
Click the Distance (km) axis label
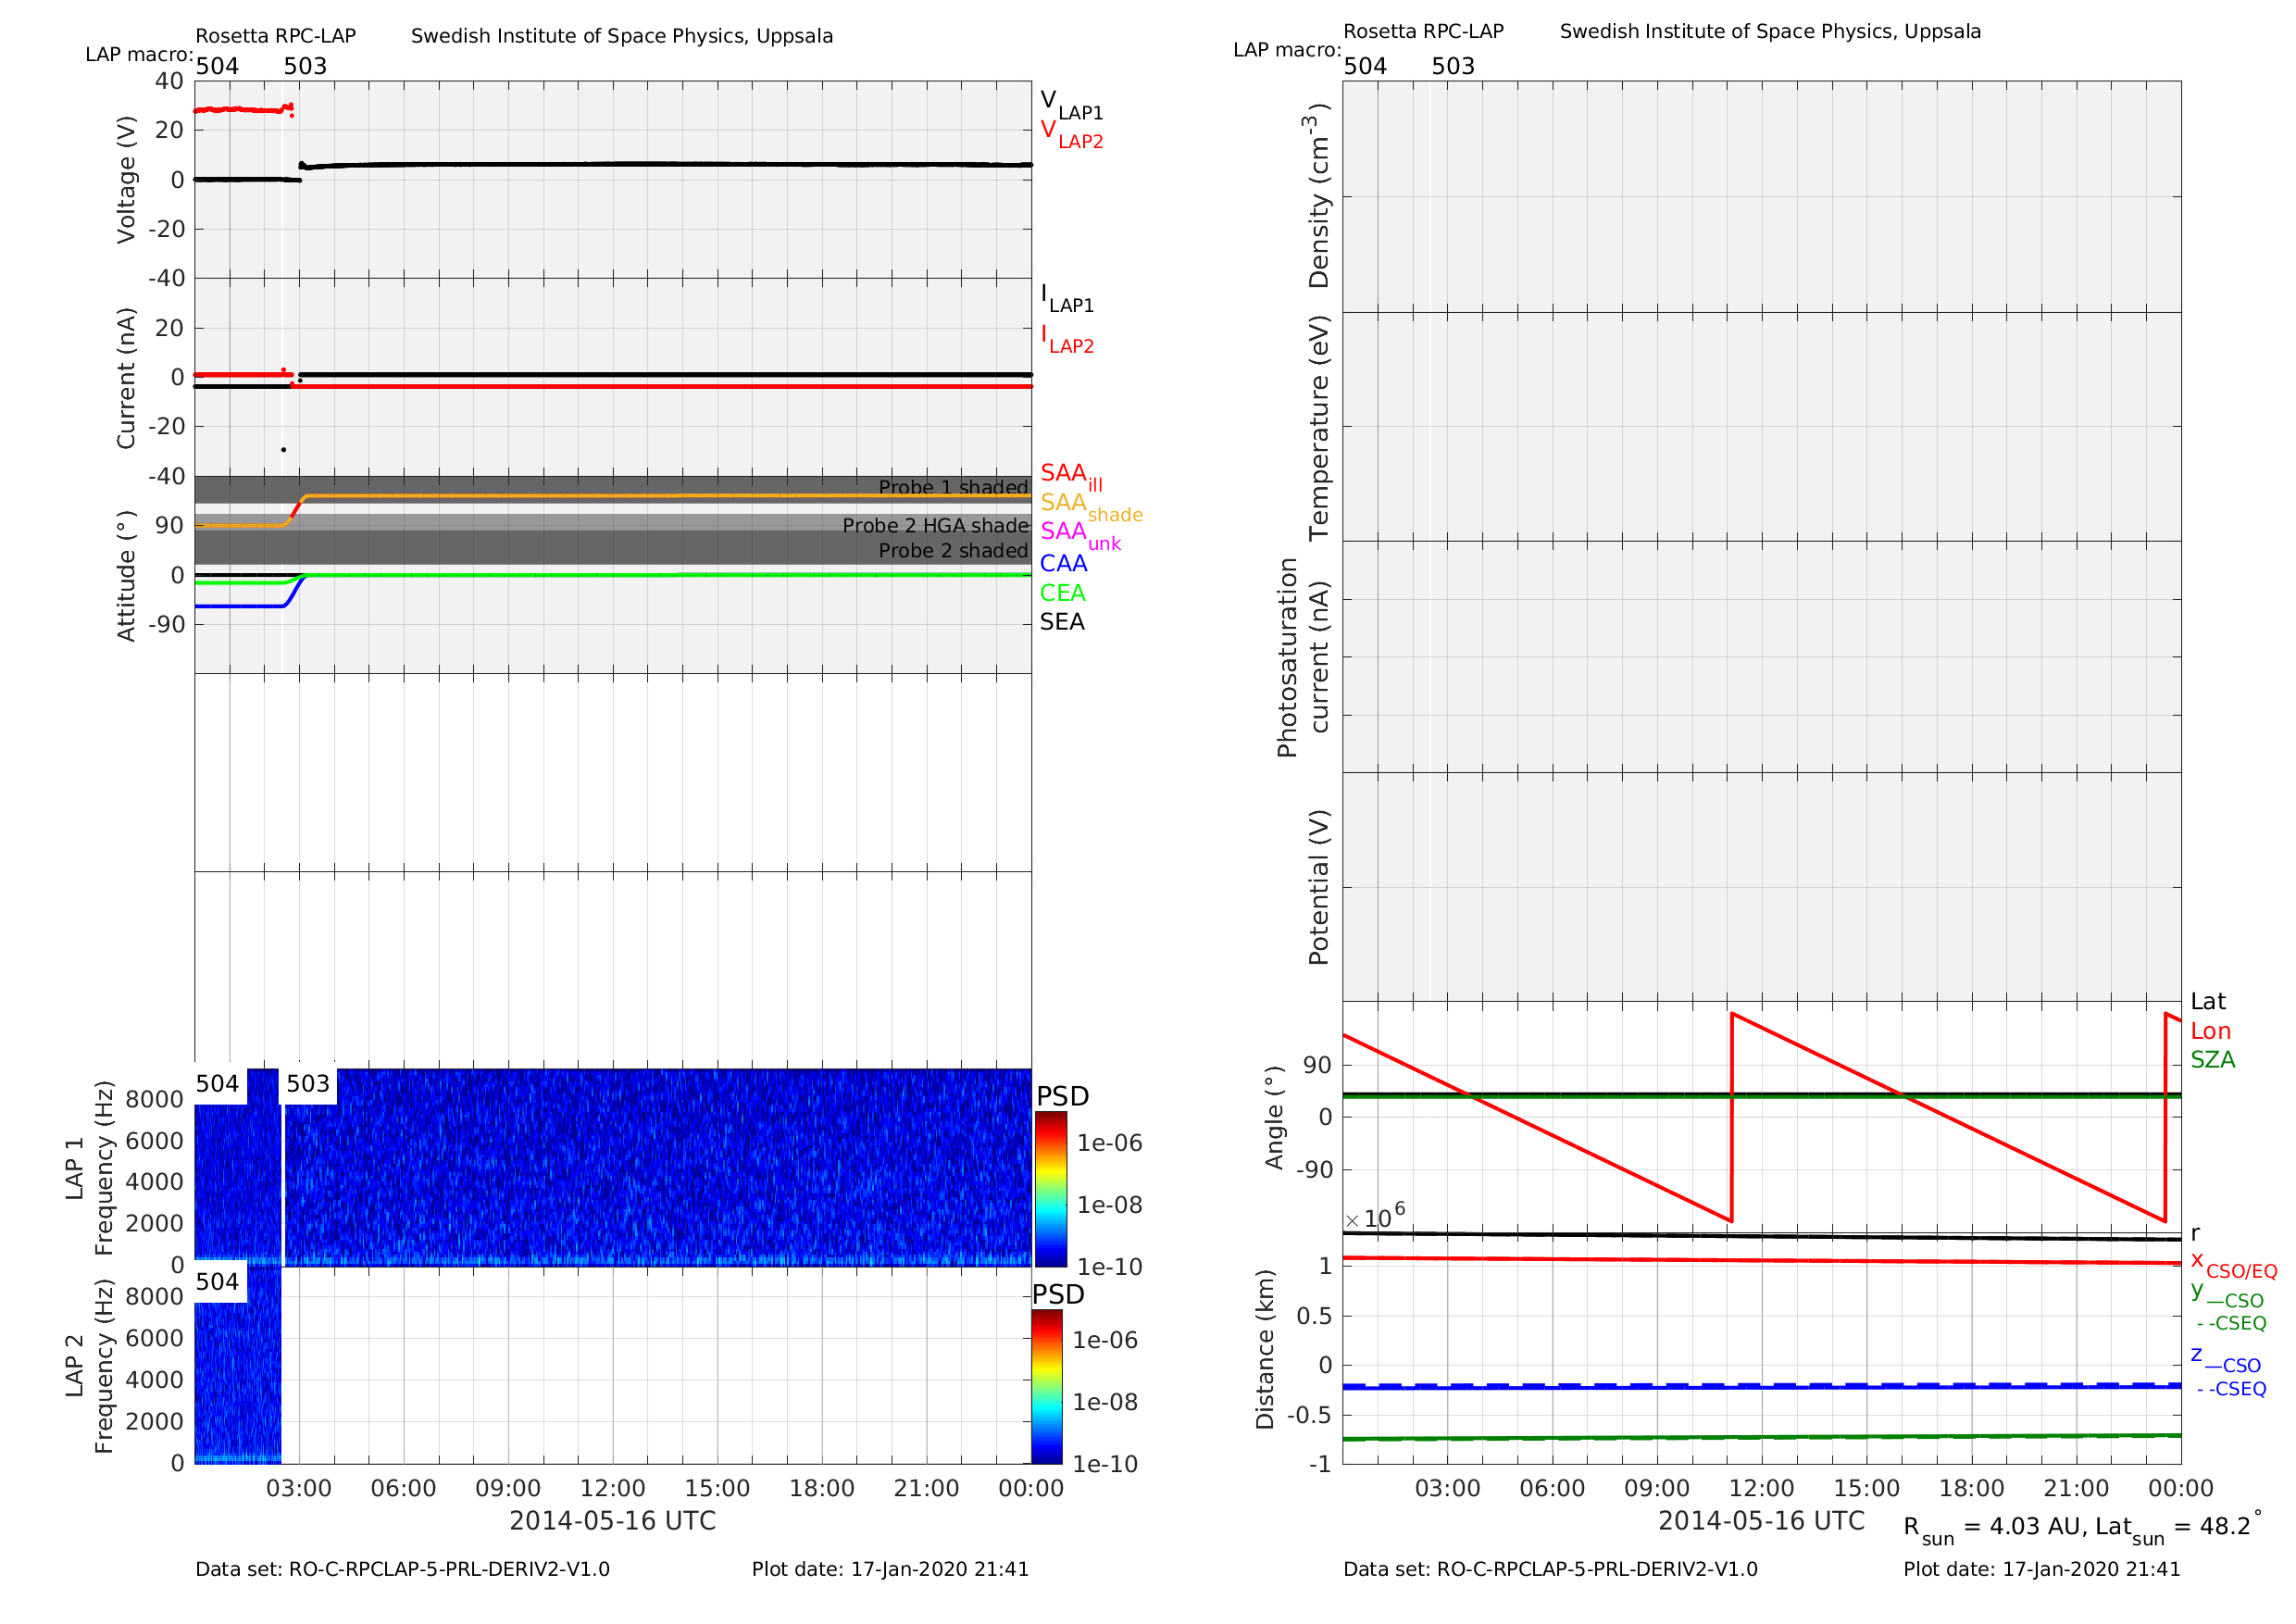1265,1350
